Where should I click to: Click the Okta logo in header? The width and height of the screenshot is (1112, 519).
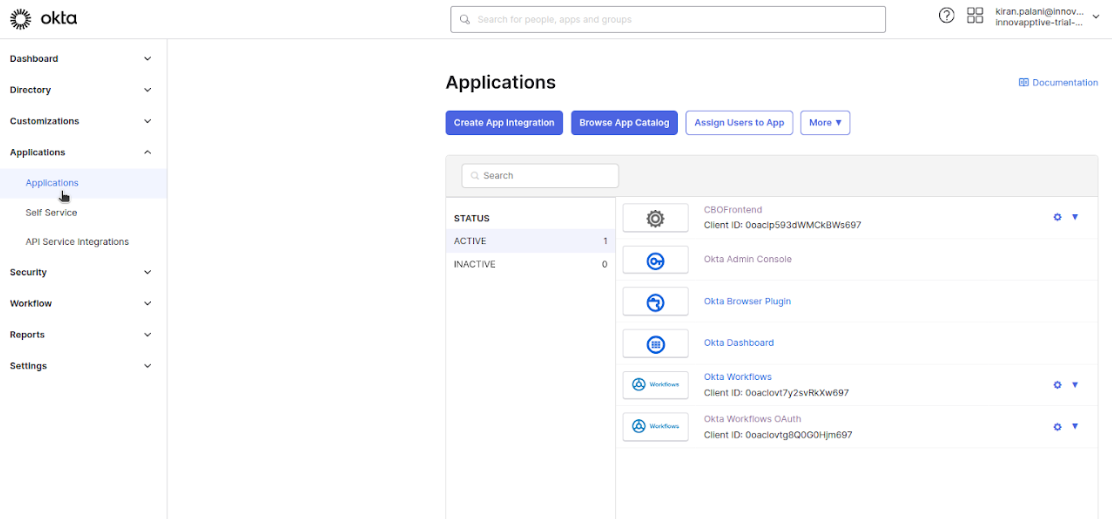pos(43,18)
